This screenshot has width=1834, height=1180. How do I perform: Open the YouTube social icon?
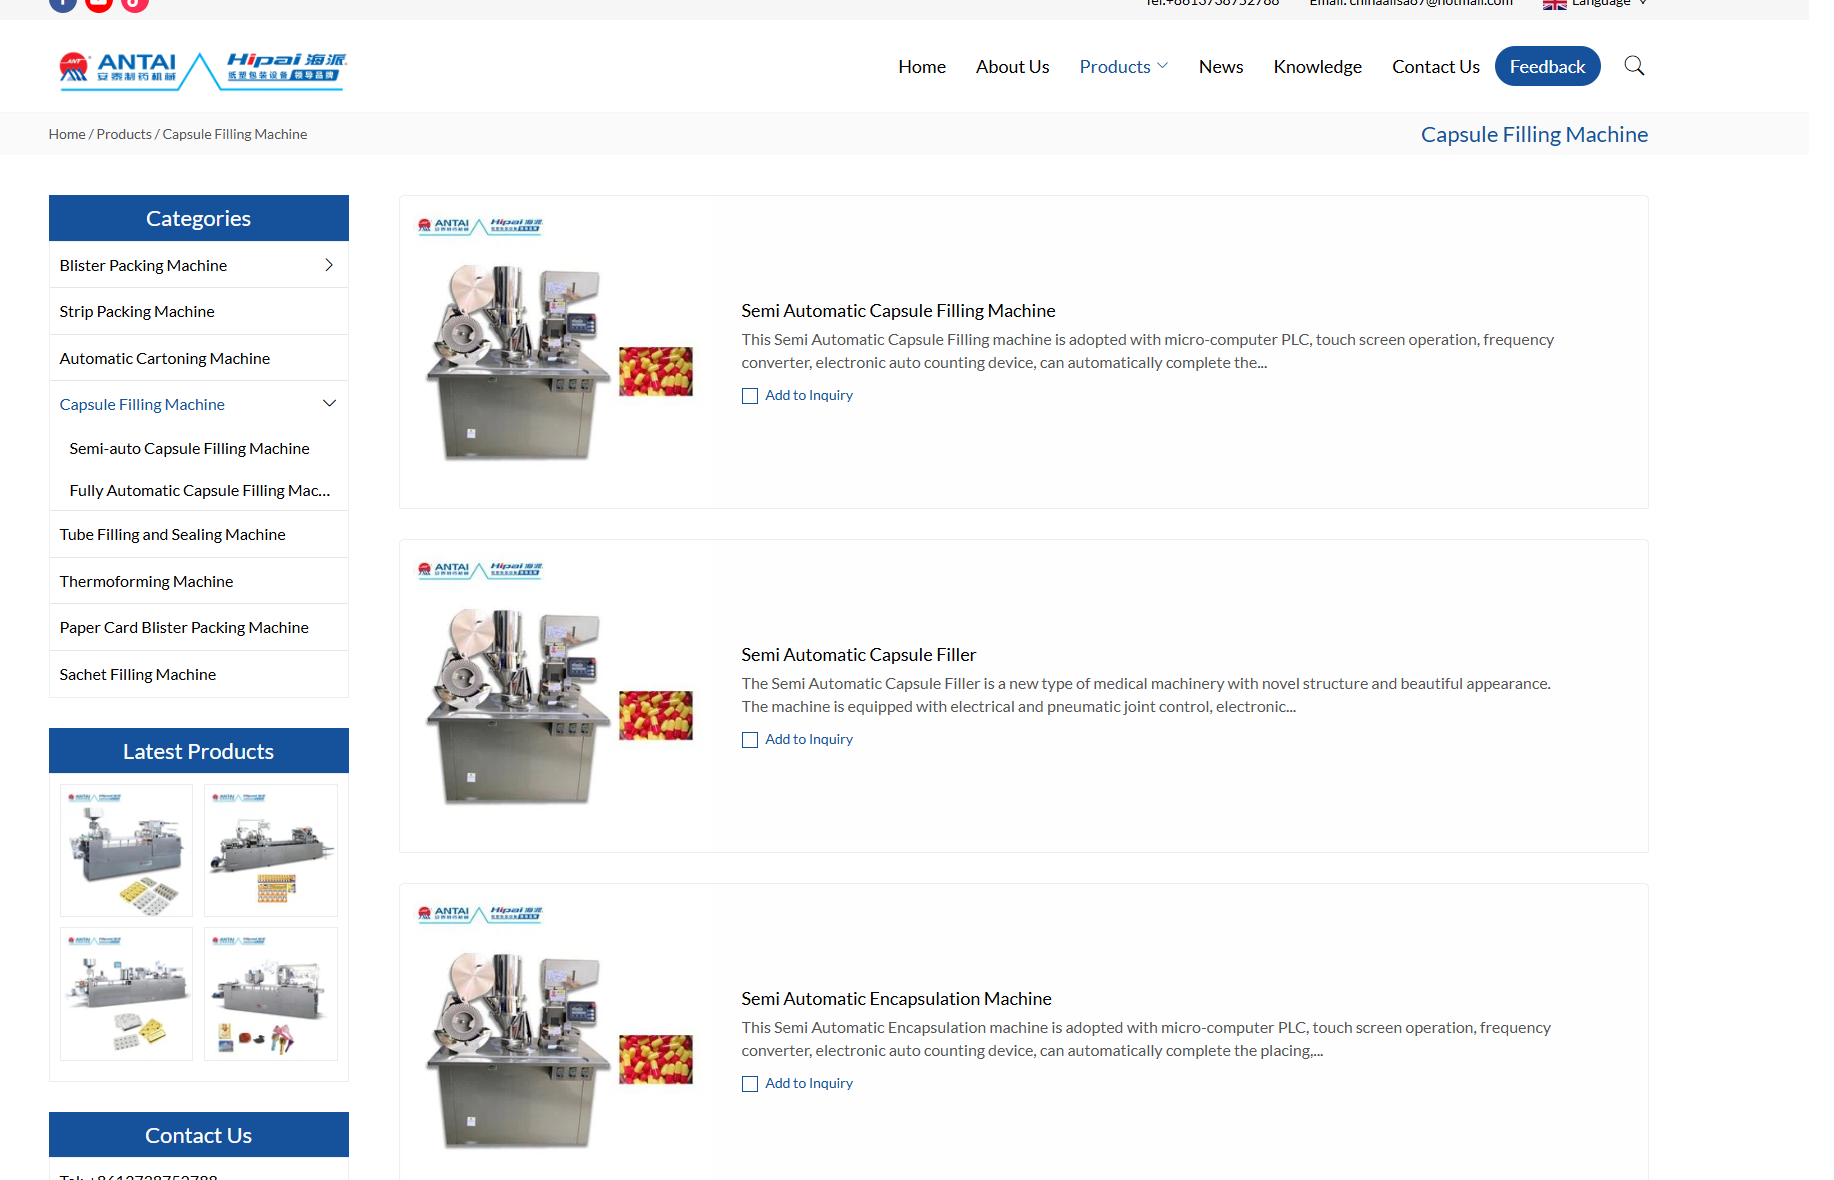pyautogui.click(x=99, y=3)
